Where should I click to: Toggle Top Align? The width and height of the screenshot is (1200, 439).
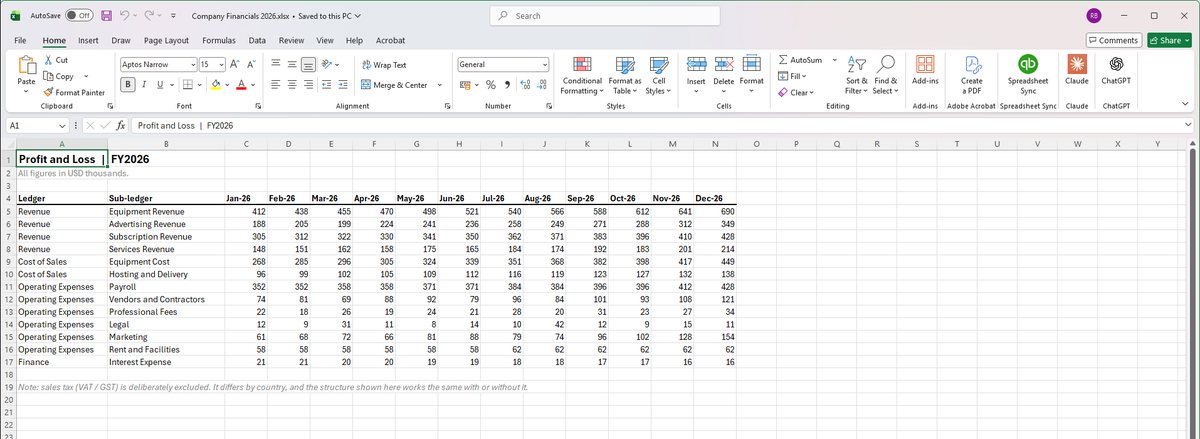pyautogui.click(x=275, y=64)
